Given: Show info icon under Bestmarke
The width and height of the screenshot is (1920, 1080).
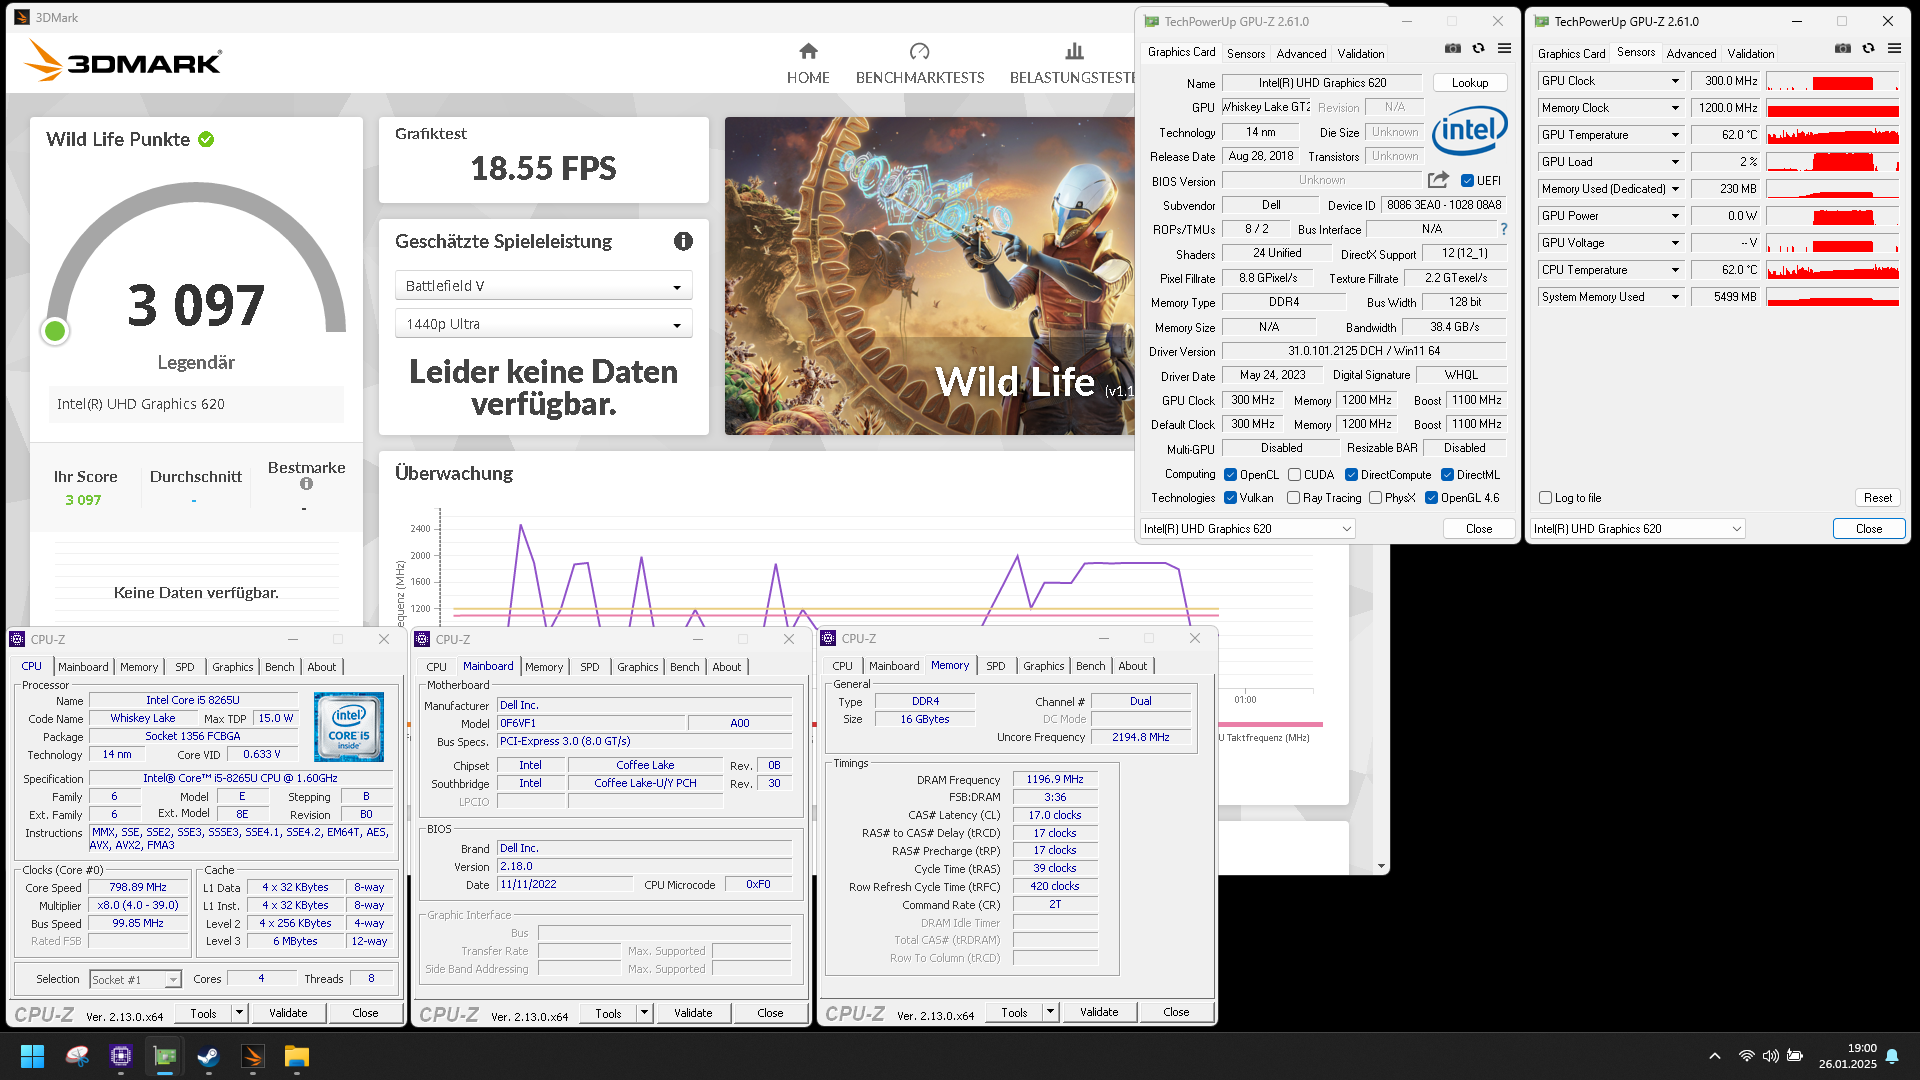Looking at the screenshot, I should [x=306, y=484].
